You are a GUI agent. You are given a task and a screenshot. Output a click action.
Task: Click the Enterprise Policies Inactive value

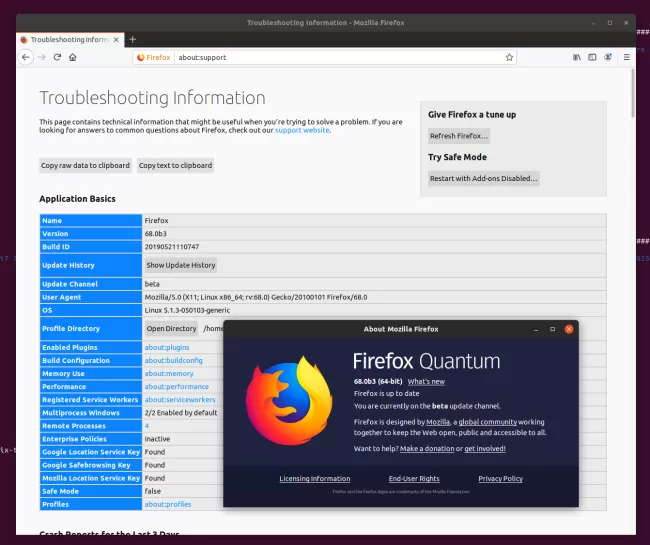pyautogui.click(x=157, y=439)
